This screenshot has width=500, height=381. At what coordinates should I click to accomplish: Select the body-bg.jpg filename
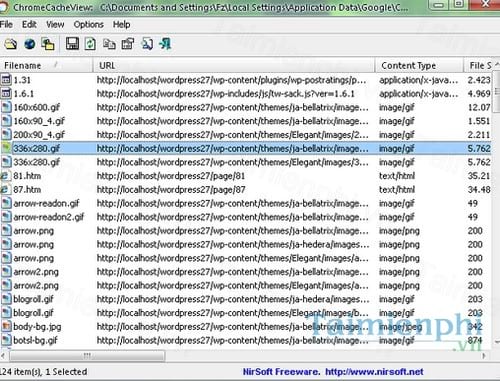[x=37, y=326]
